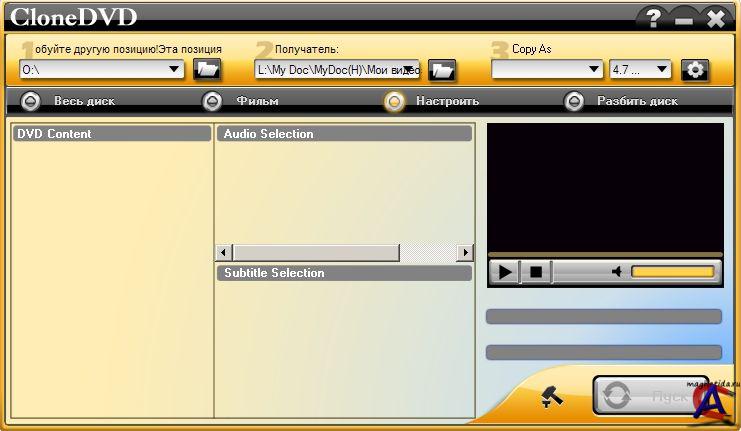
Task: Click the hammer tools icon
Action: click(x=551, y=396)
